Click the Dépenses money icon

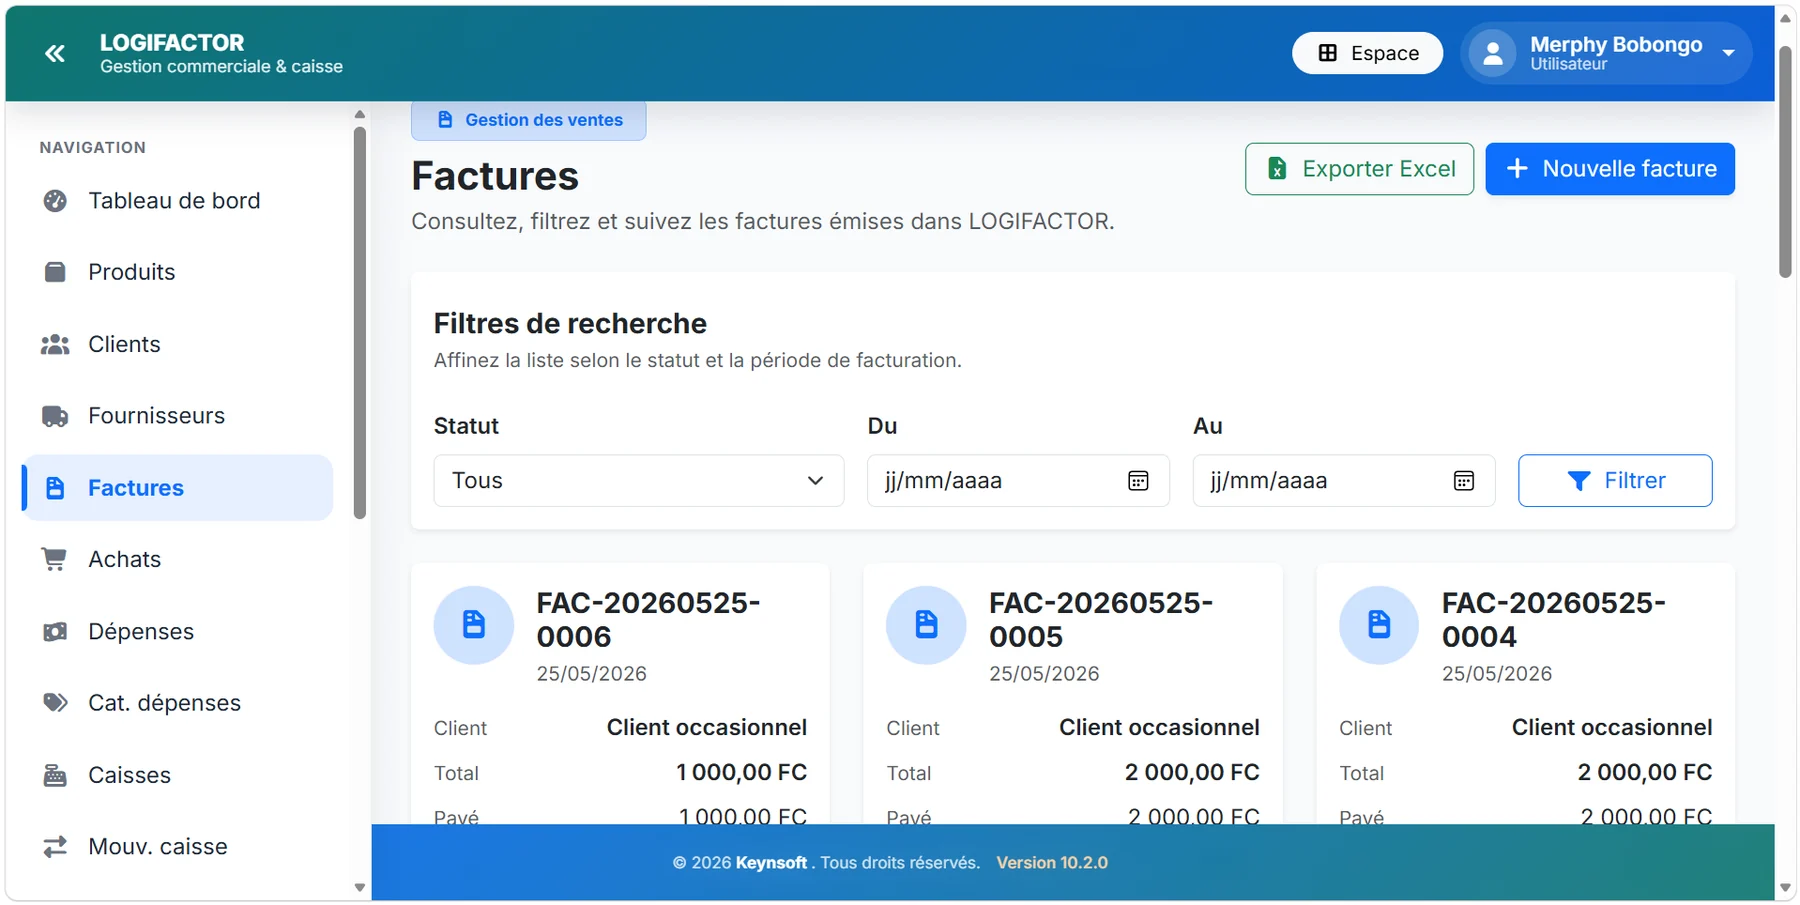pos(55,632)
